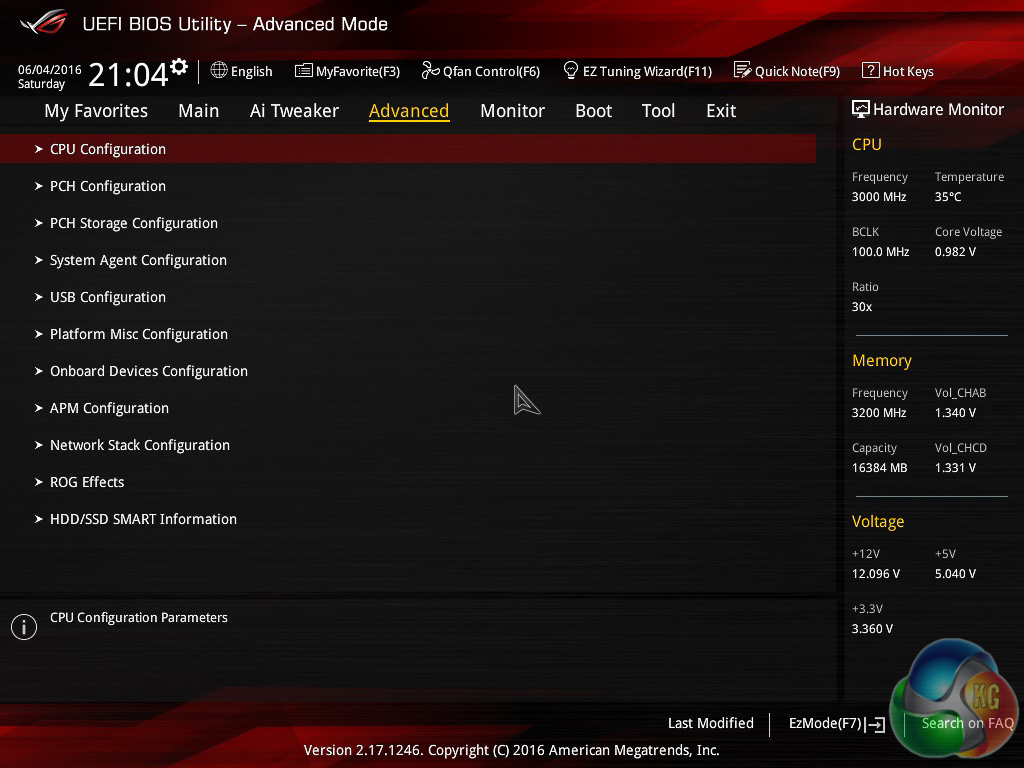
Task: Click the 21:04 clock time
Action: click(x=128, y=75)
